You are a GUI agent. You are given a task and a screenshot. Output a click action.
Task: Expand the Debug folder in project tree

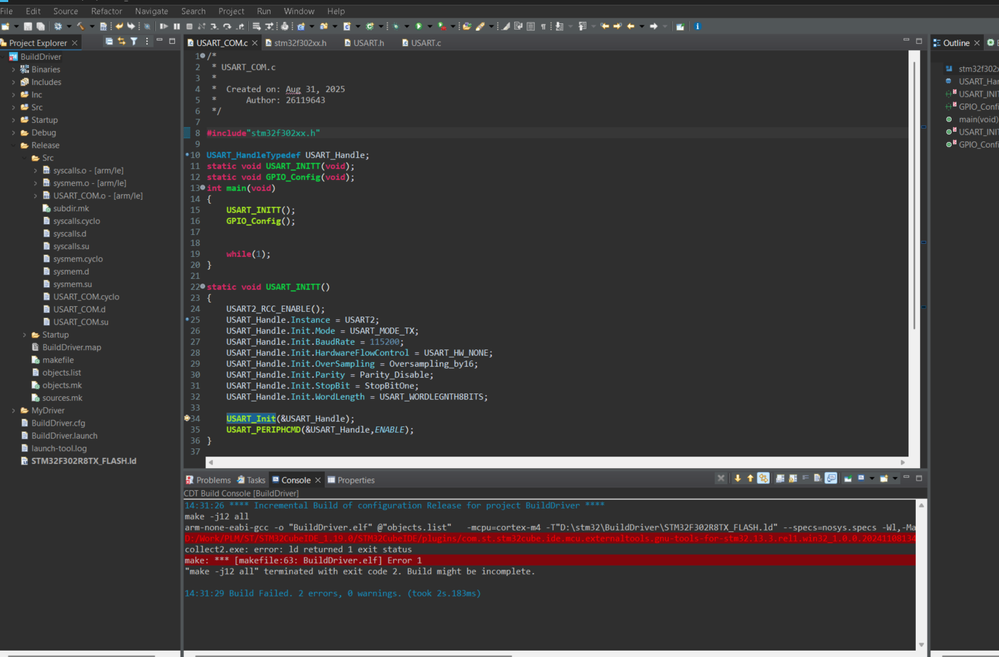tap(14, 132)
